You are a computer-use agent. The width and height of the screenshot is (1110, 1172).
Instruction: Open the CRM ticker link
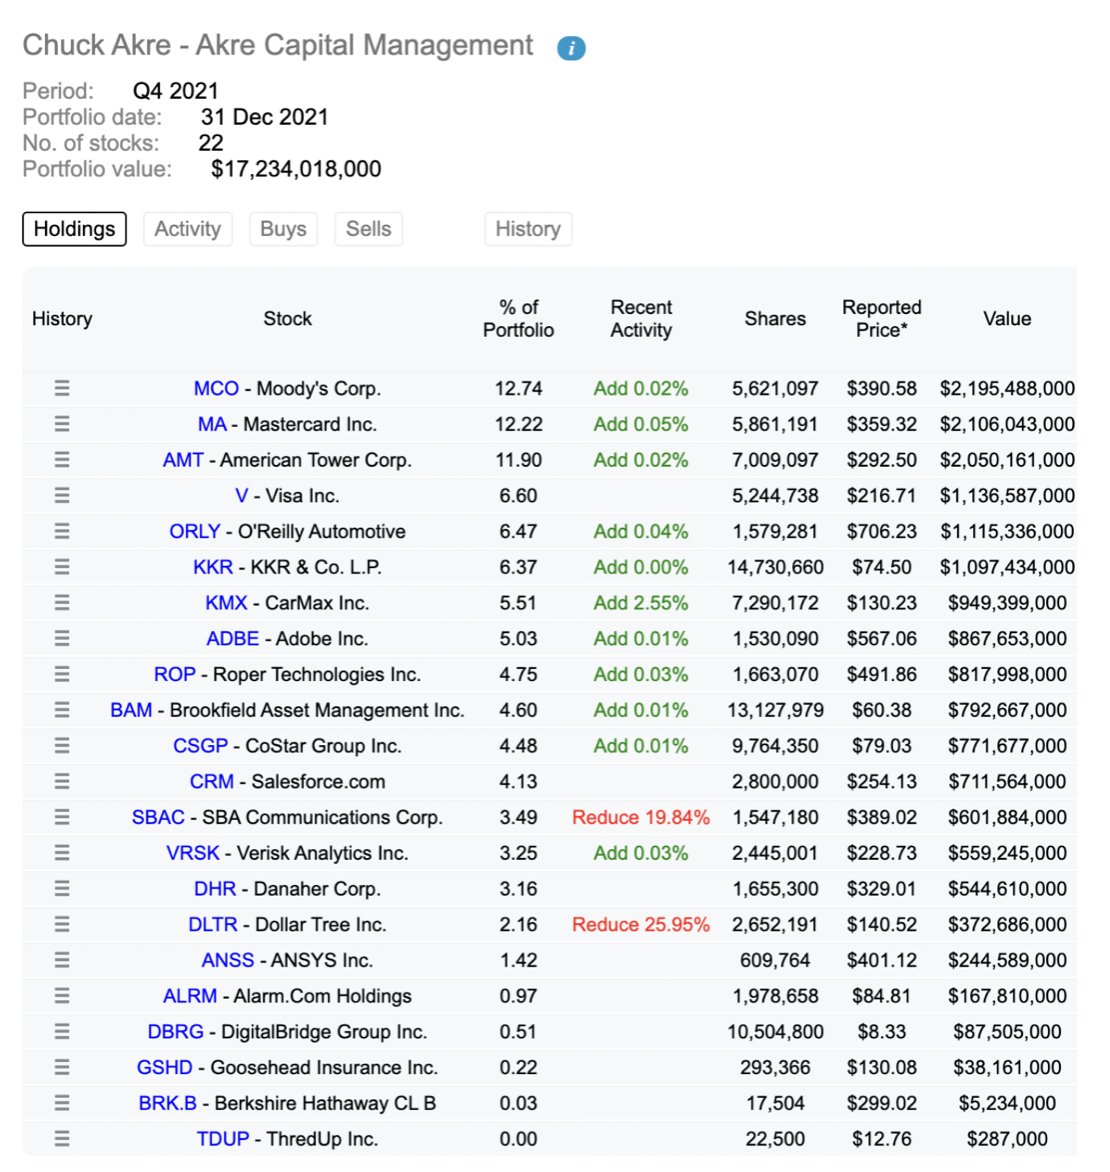pyautogui.click(x=212, y=781)
